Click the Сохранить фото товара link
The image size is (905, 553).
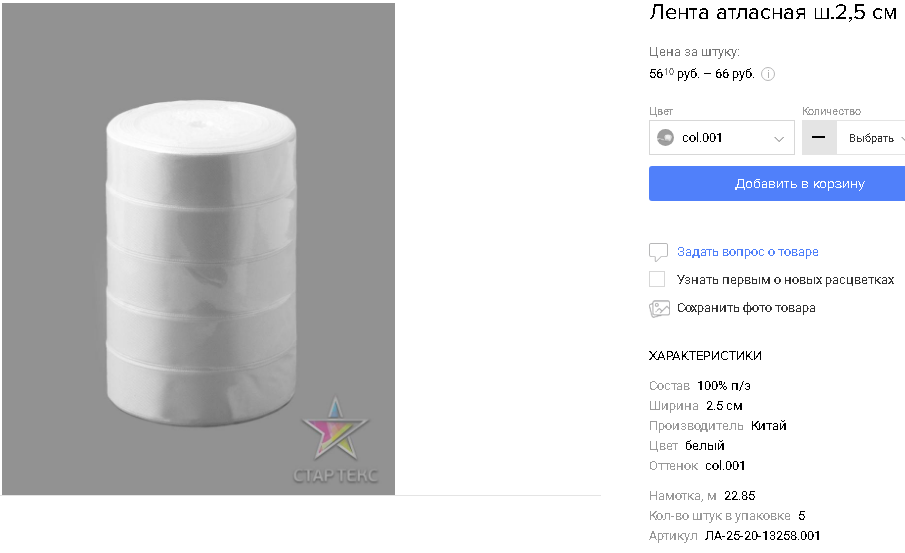coord(745,308)
